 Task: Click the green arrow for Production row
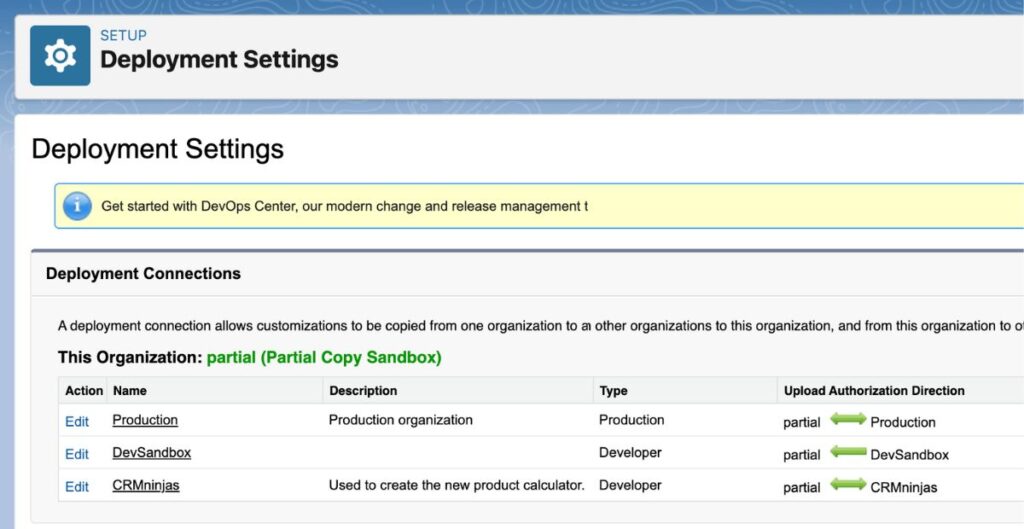(x=848, y=419)
